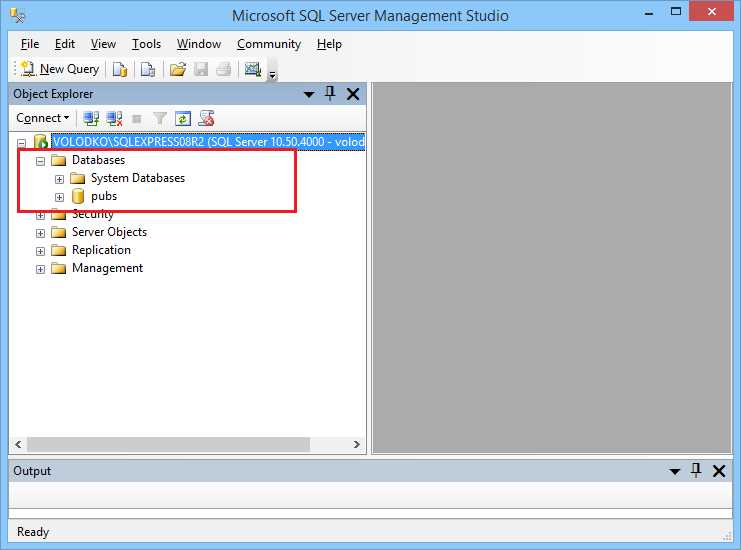741x550 pixels.
Task: Click the New Database Engine Query icon
Action: (120, 69)
